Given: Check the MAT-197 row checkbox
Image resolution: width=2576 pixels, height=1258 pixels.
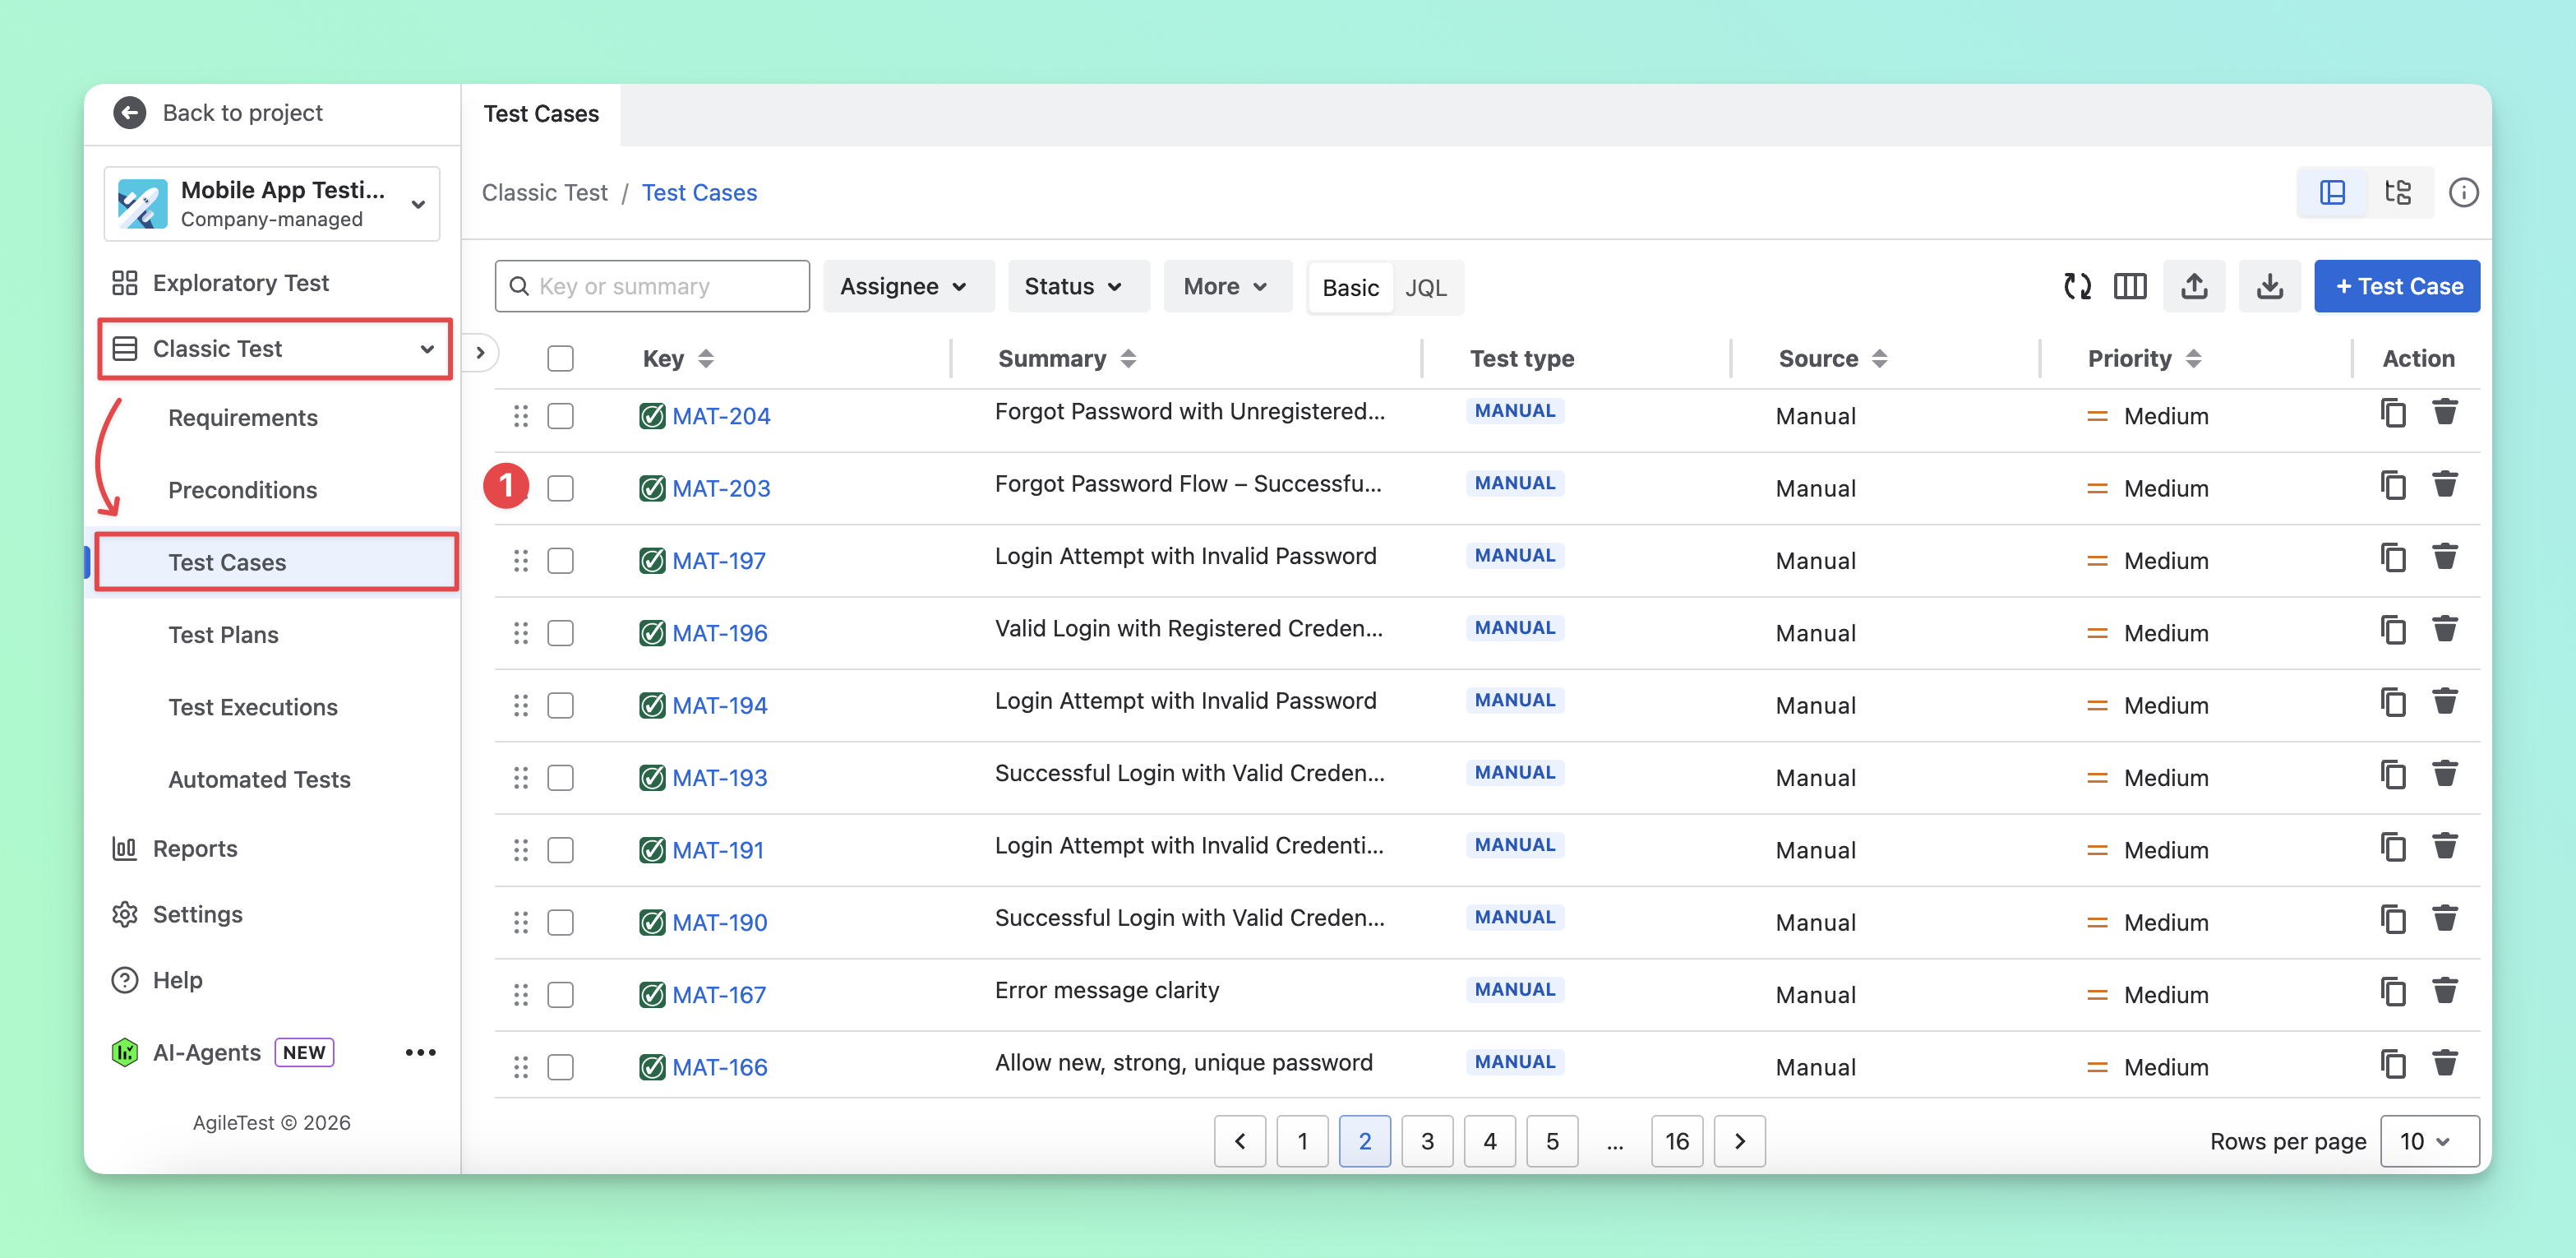Looking at the screenshot, I should tap(560, 560).
